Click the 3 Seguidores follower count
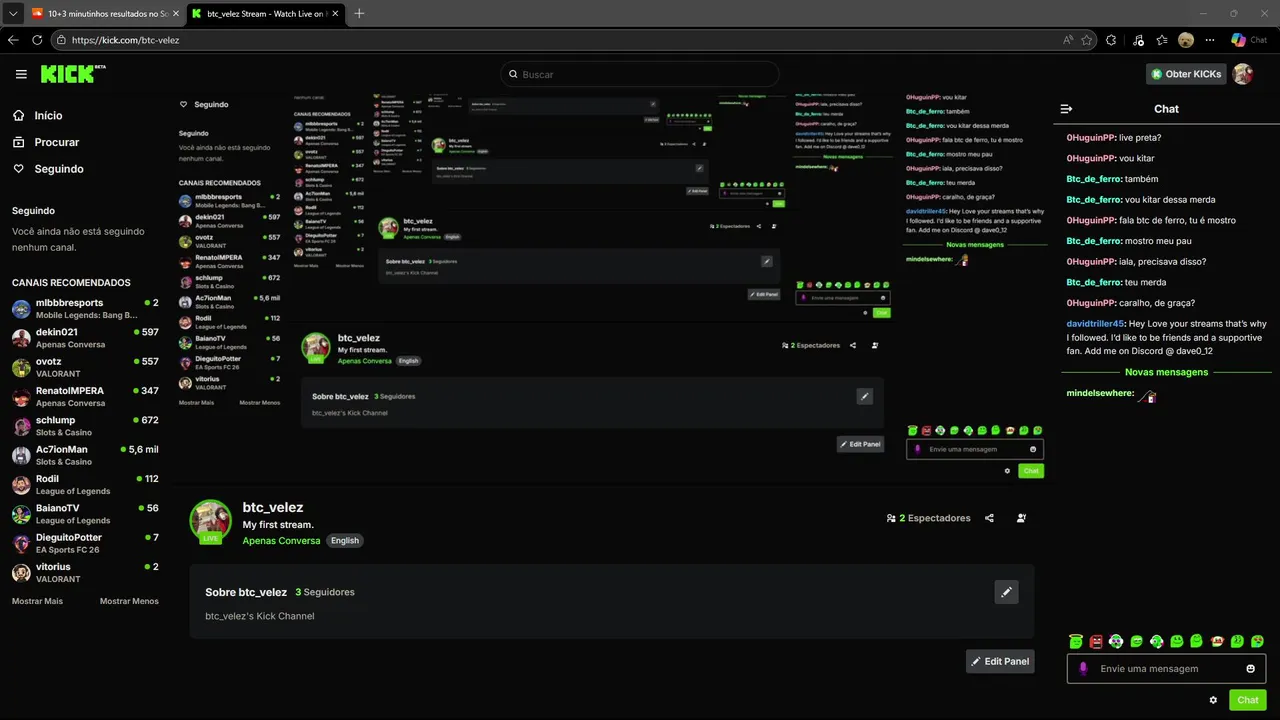Image resolution: width=1280 pixels, height=720 pixels. coord(325,592)
